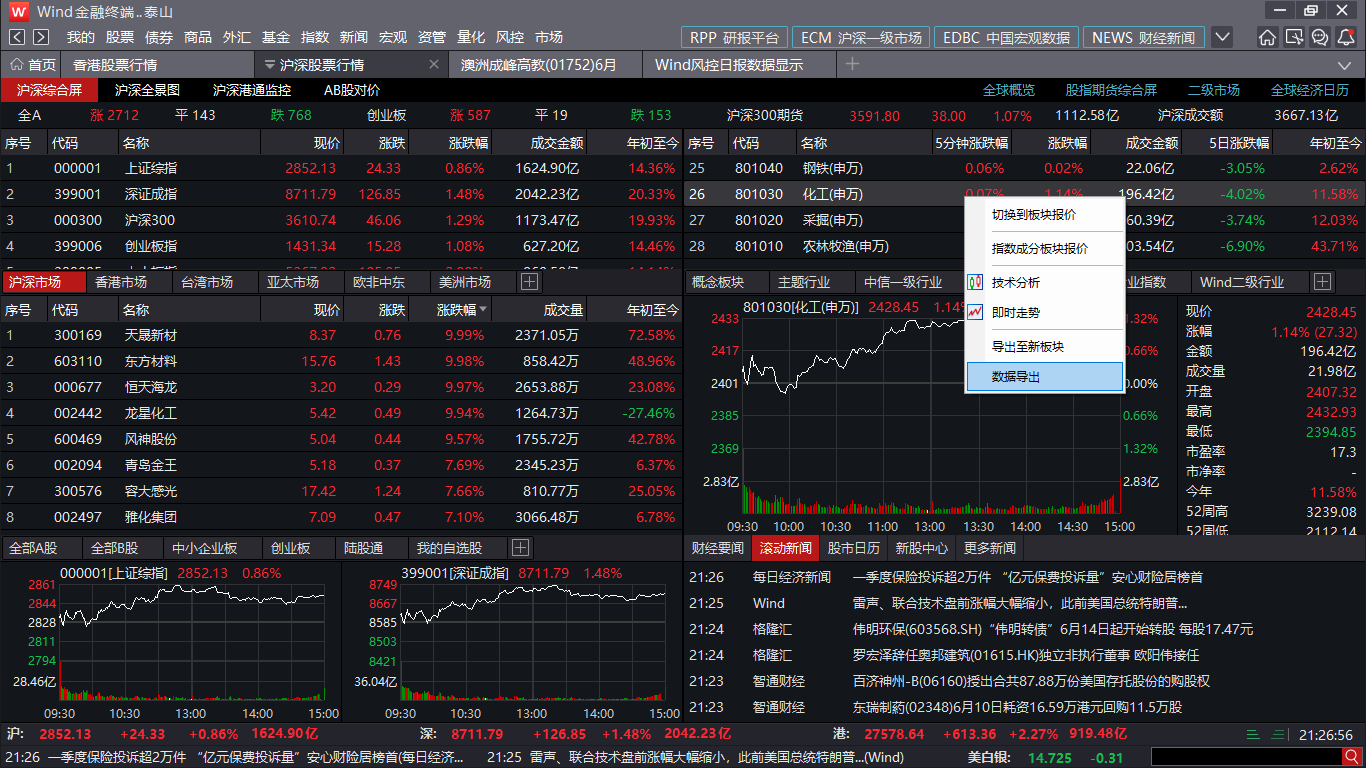The height and width of the screenshot is (768, 1366).
Task: Open the 沪深股票行情 tab dropdown triangle
Action: (x=268, y=65)
